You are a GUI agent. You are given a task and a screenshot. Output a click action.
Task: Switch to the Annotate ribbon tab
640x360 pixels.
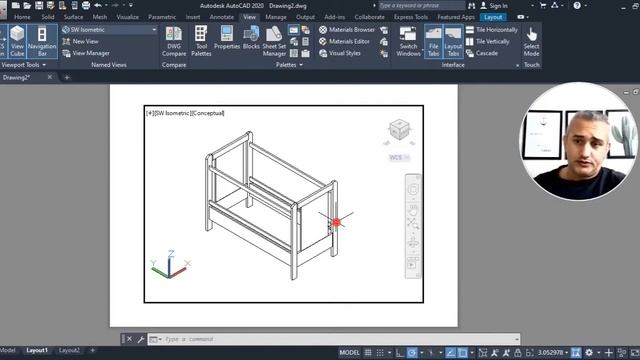(x=221, y=17)
